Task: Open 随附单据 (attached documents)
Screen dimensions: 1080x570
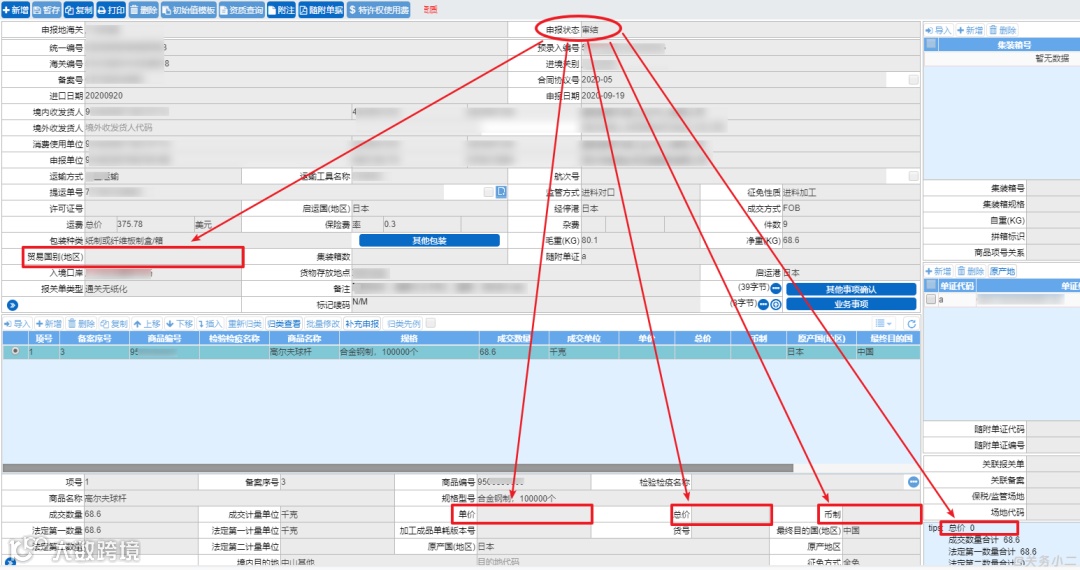Action: coord(321,10)
